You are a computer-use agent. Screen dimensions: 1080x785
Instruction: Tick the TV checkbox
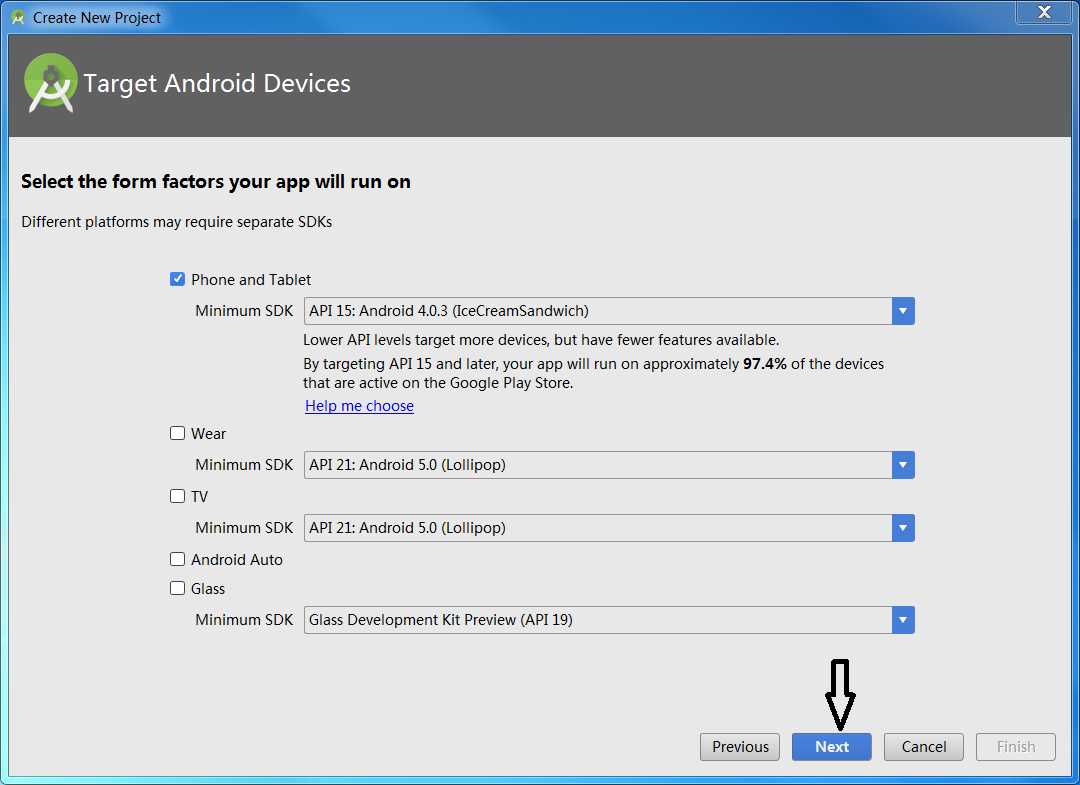[x=177, y=496]
